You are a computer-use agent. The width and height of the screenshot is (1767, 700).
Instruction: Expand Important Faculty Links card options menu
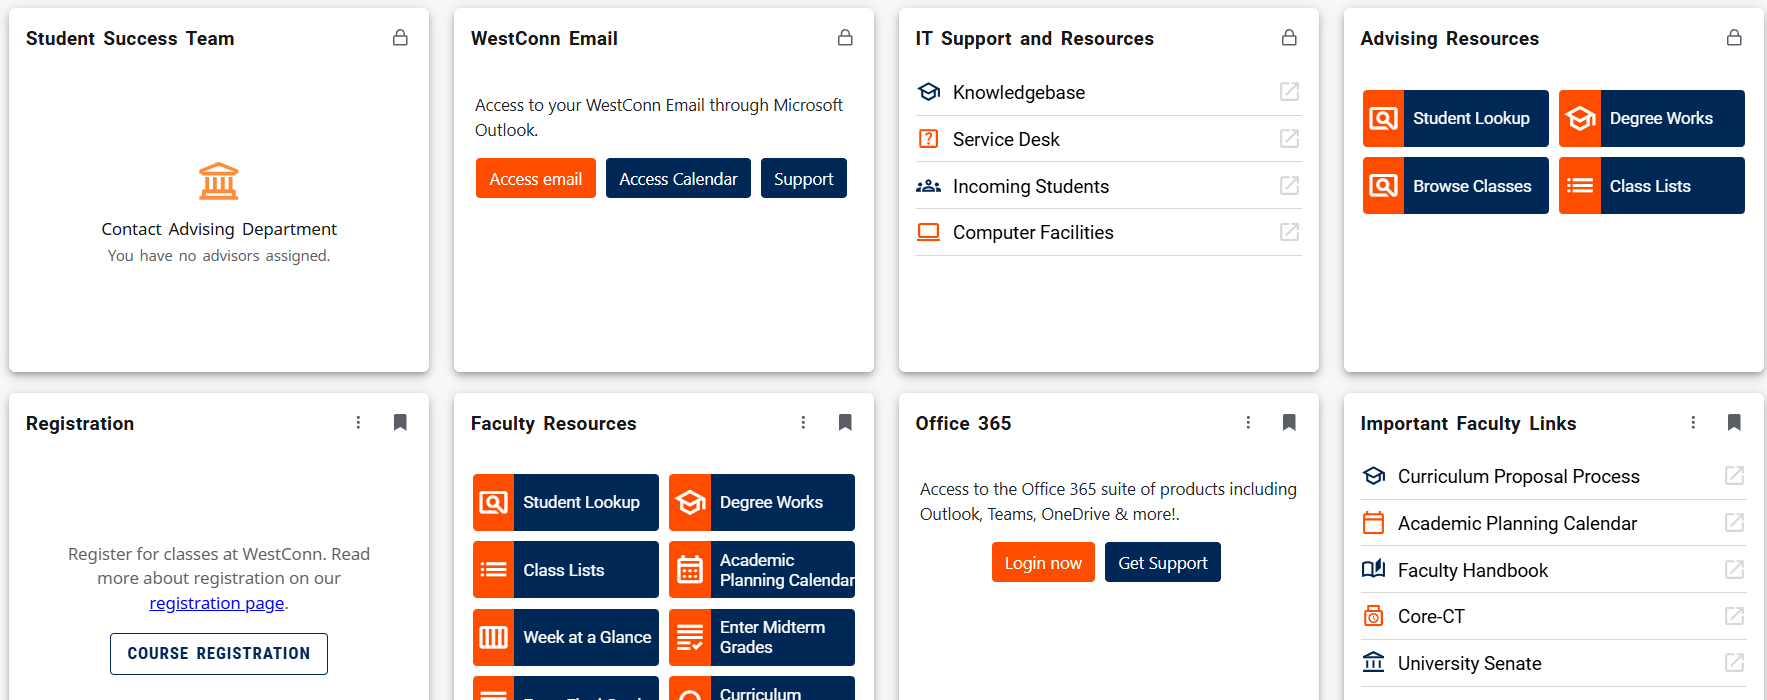click(1693, 423)
